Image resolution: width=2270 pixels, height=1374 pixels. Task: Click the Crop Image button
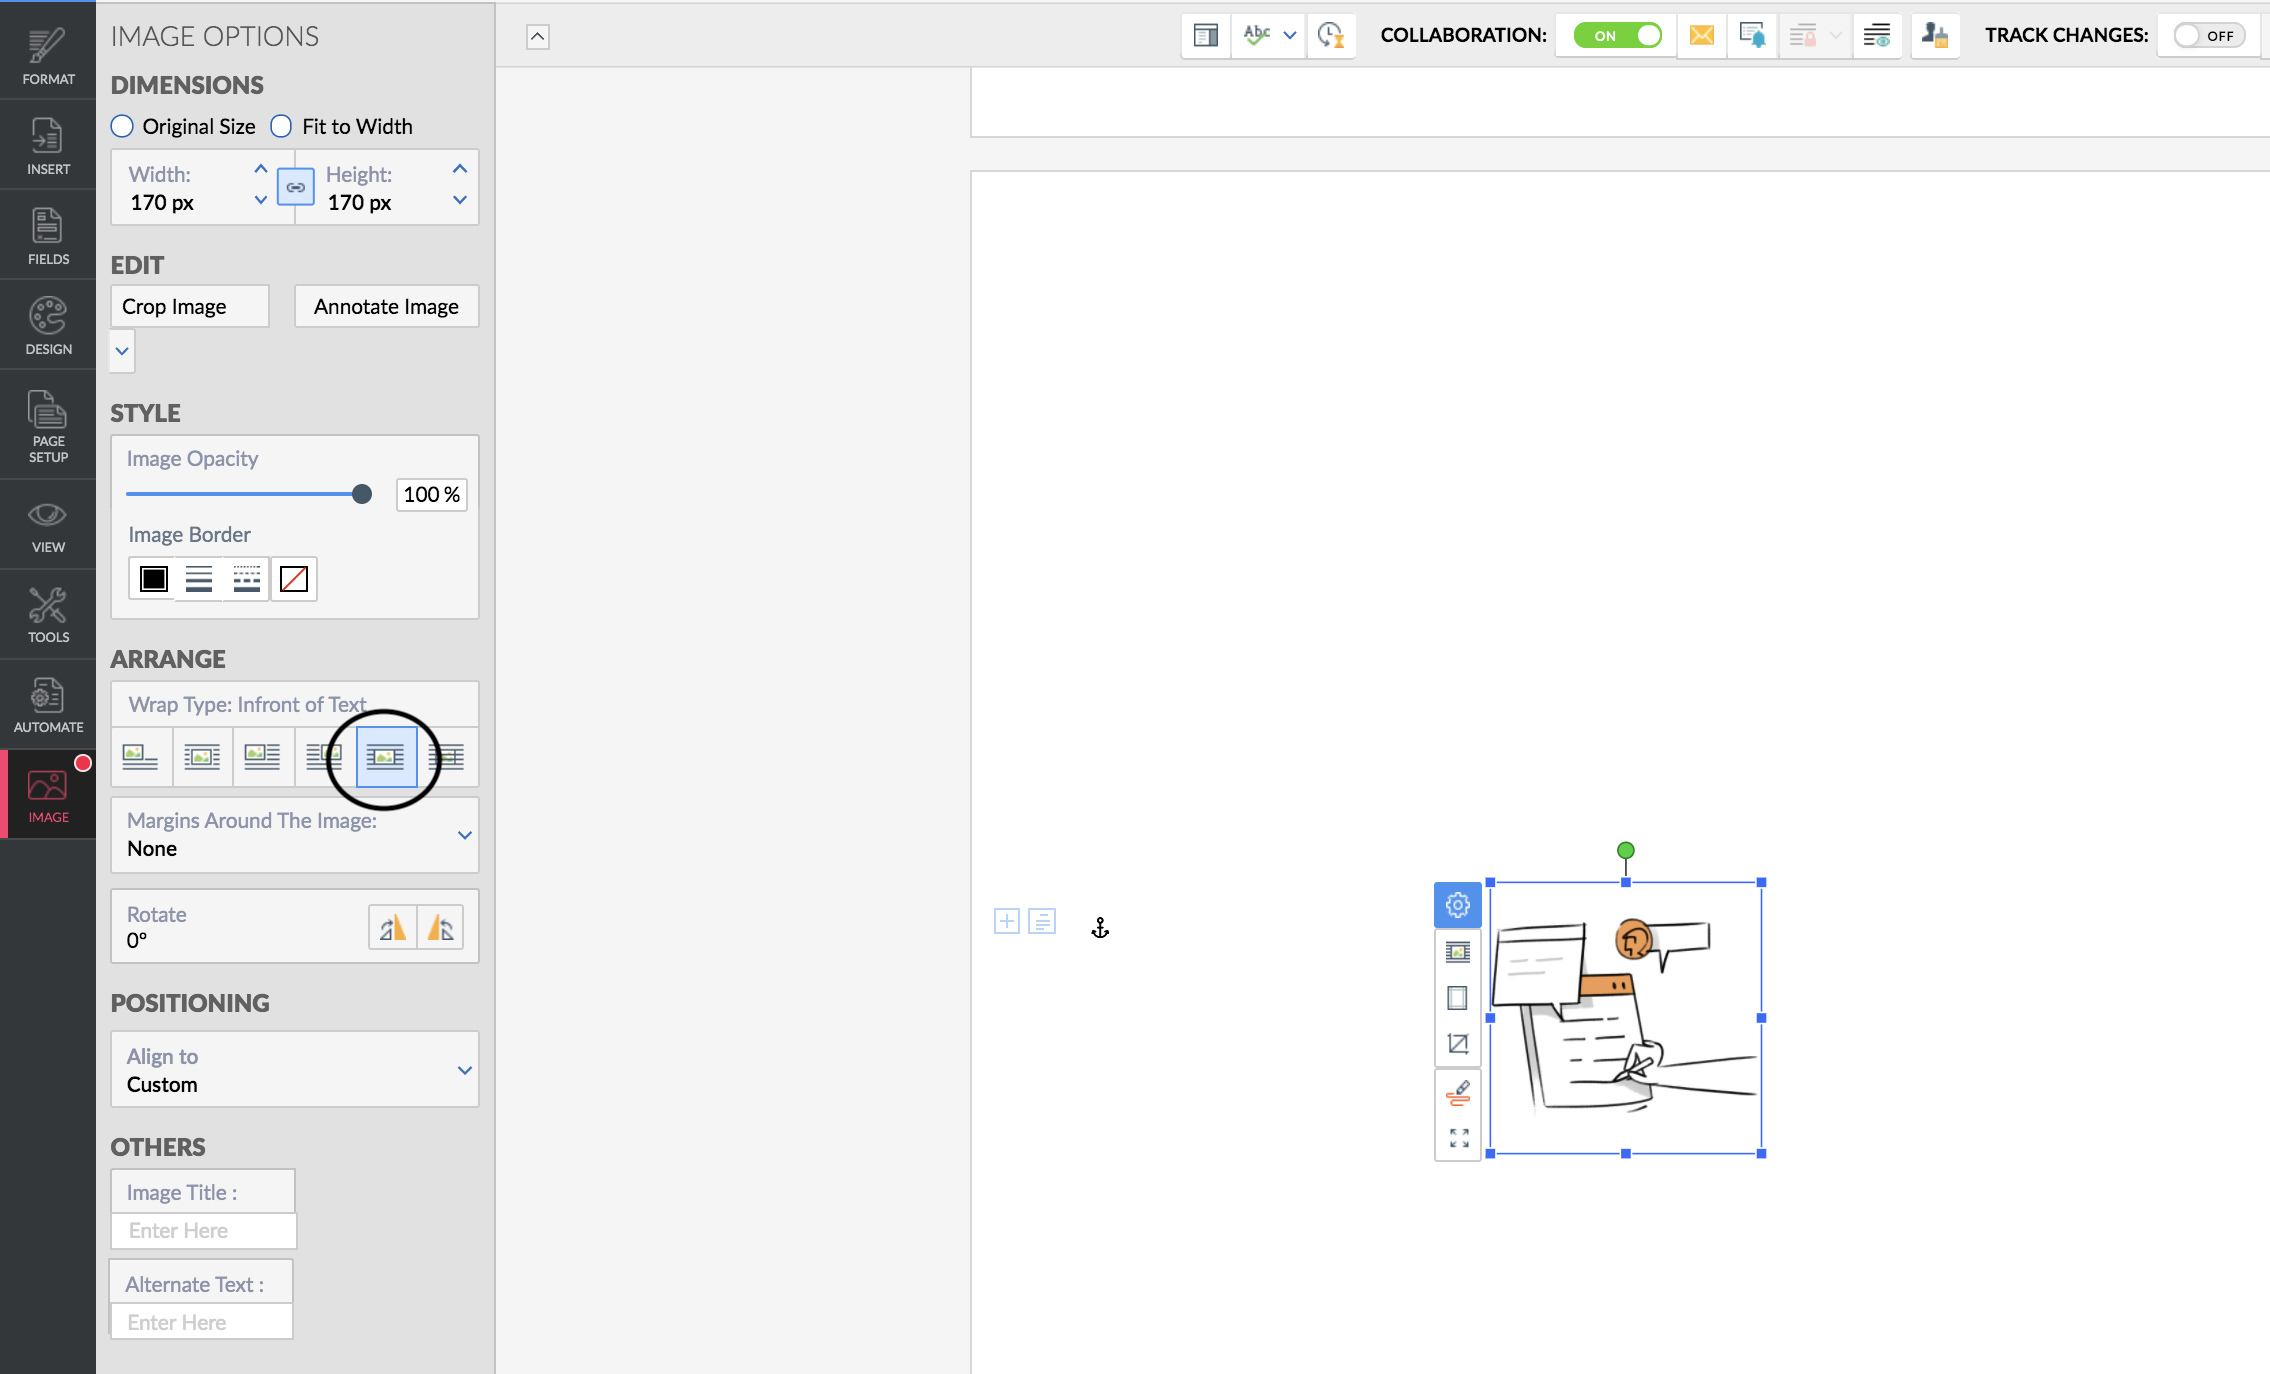tap(189, 307)
